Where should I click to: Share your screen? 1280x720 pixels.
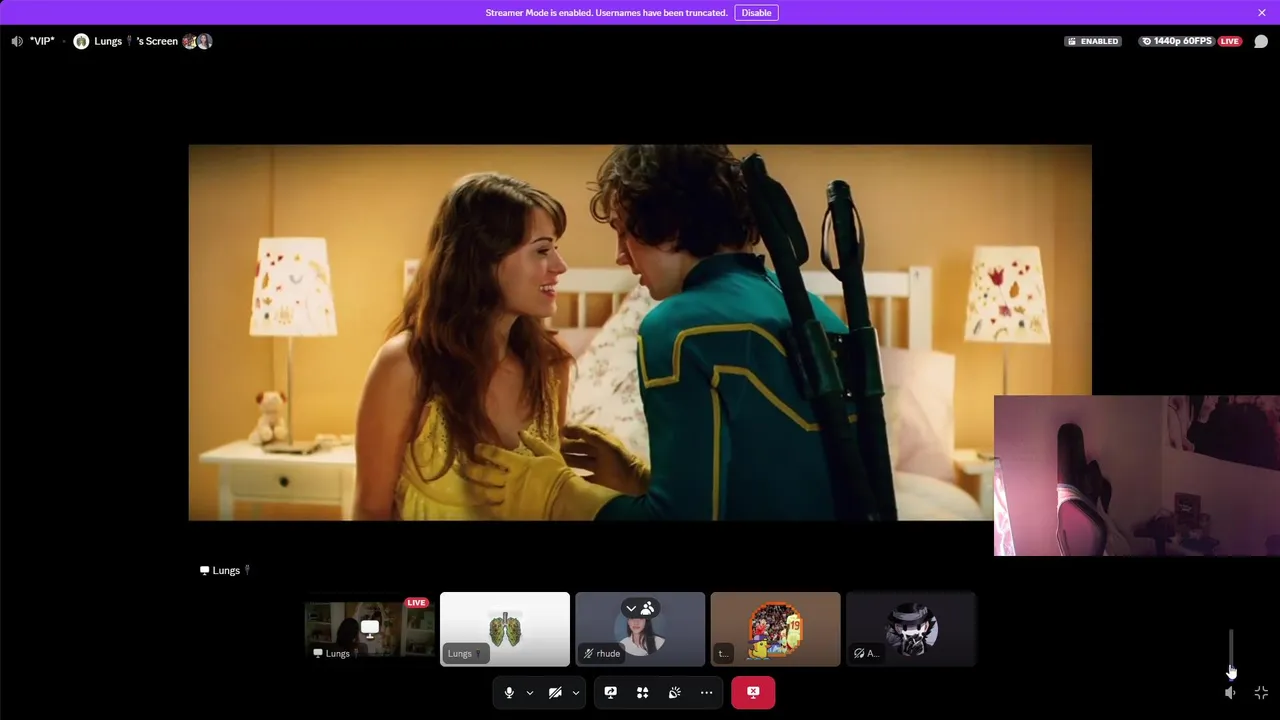[x=611, y=692]
